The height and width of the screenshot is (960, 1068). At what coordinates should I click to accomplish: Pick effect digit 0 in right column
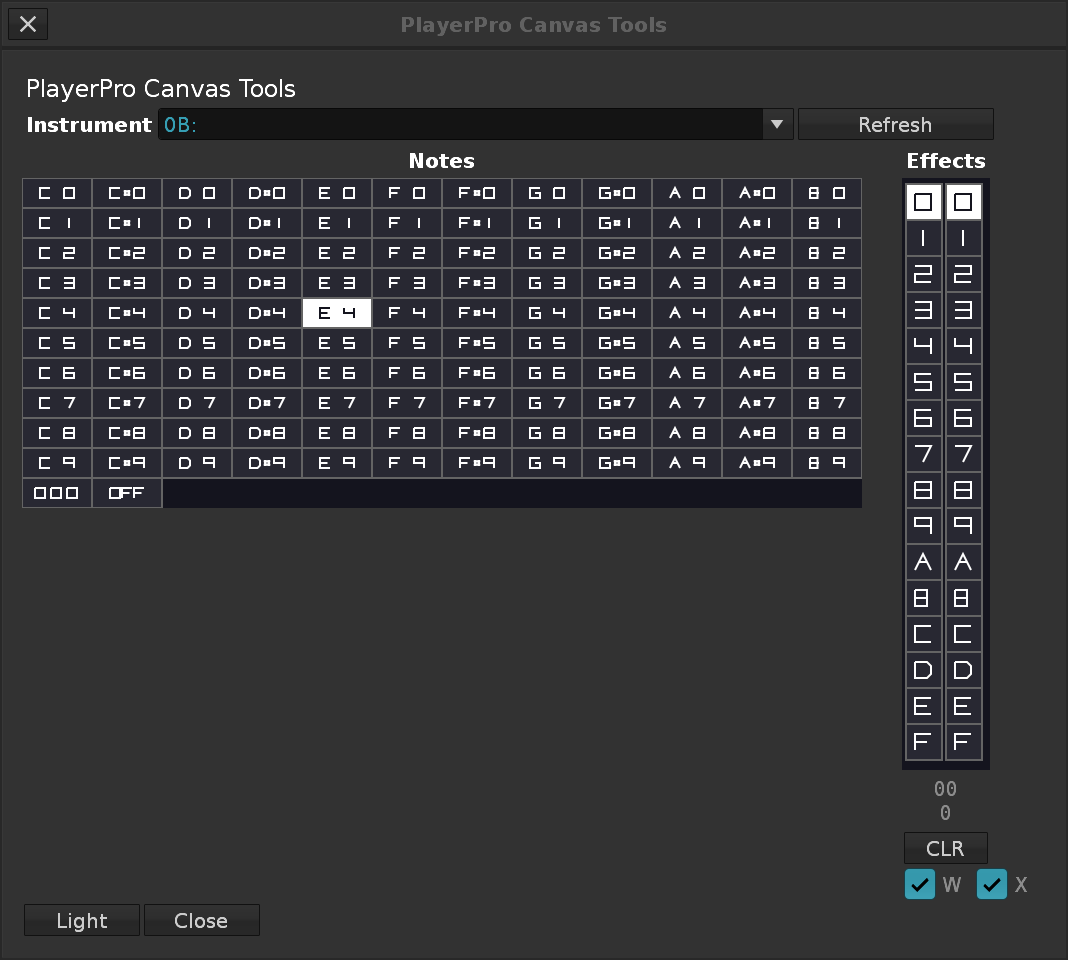click(963, 202)
